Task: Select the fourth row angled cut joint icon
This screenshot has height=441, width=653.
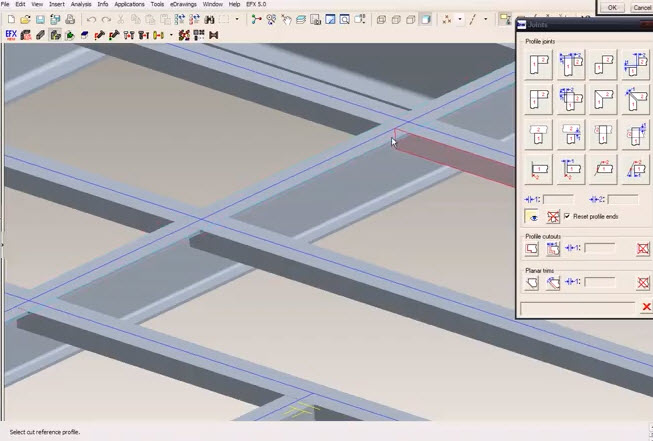Action: point(603,169)
